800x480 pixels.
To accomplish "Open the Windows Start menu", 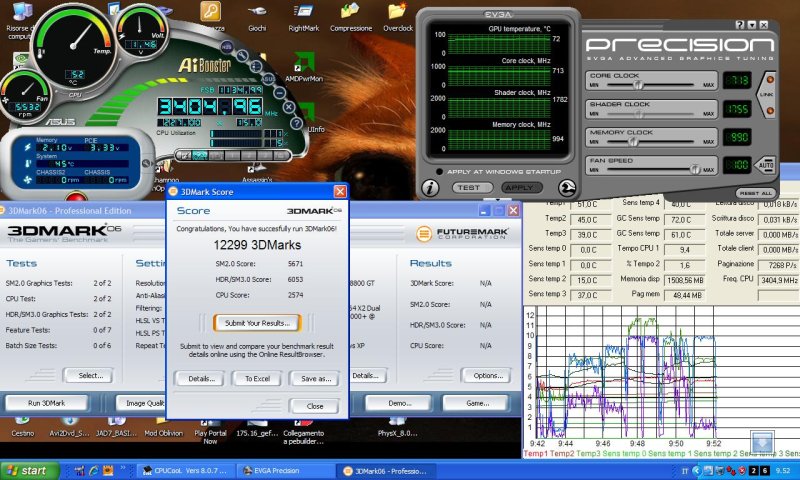I will (30, 471).
